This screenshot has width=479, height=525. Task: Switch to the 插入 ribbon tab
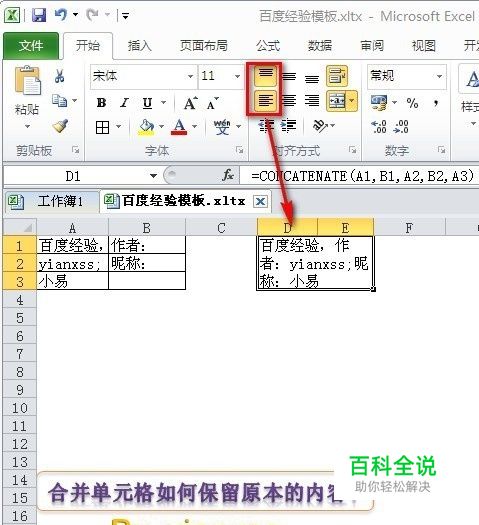140,46
